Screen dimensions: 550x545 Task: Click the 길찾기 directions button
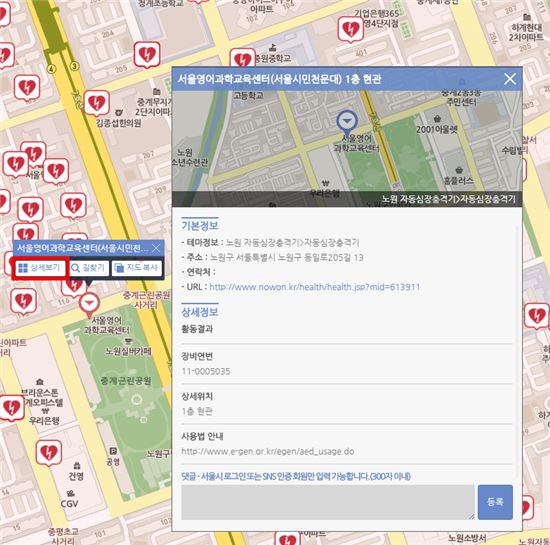click(x=89, y=268)
